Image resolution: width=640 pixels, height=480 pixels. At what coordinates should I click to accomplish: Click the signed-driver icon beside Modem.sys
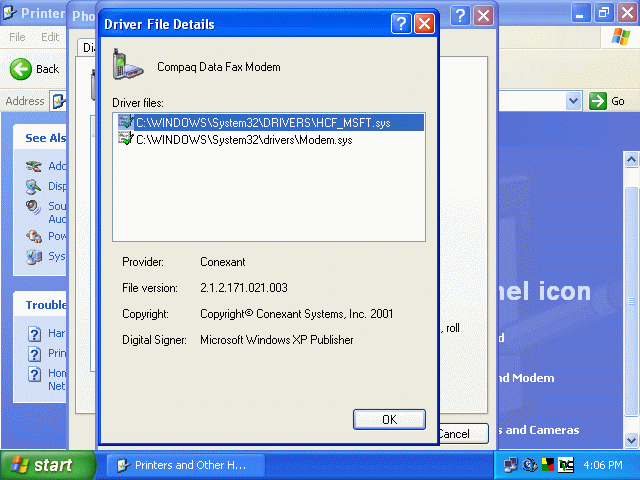click(126, 139)
